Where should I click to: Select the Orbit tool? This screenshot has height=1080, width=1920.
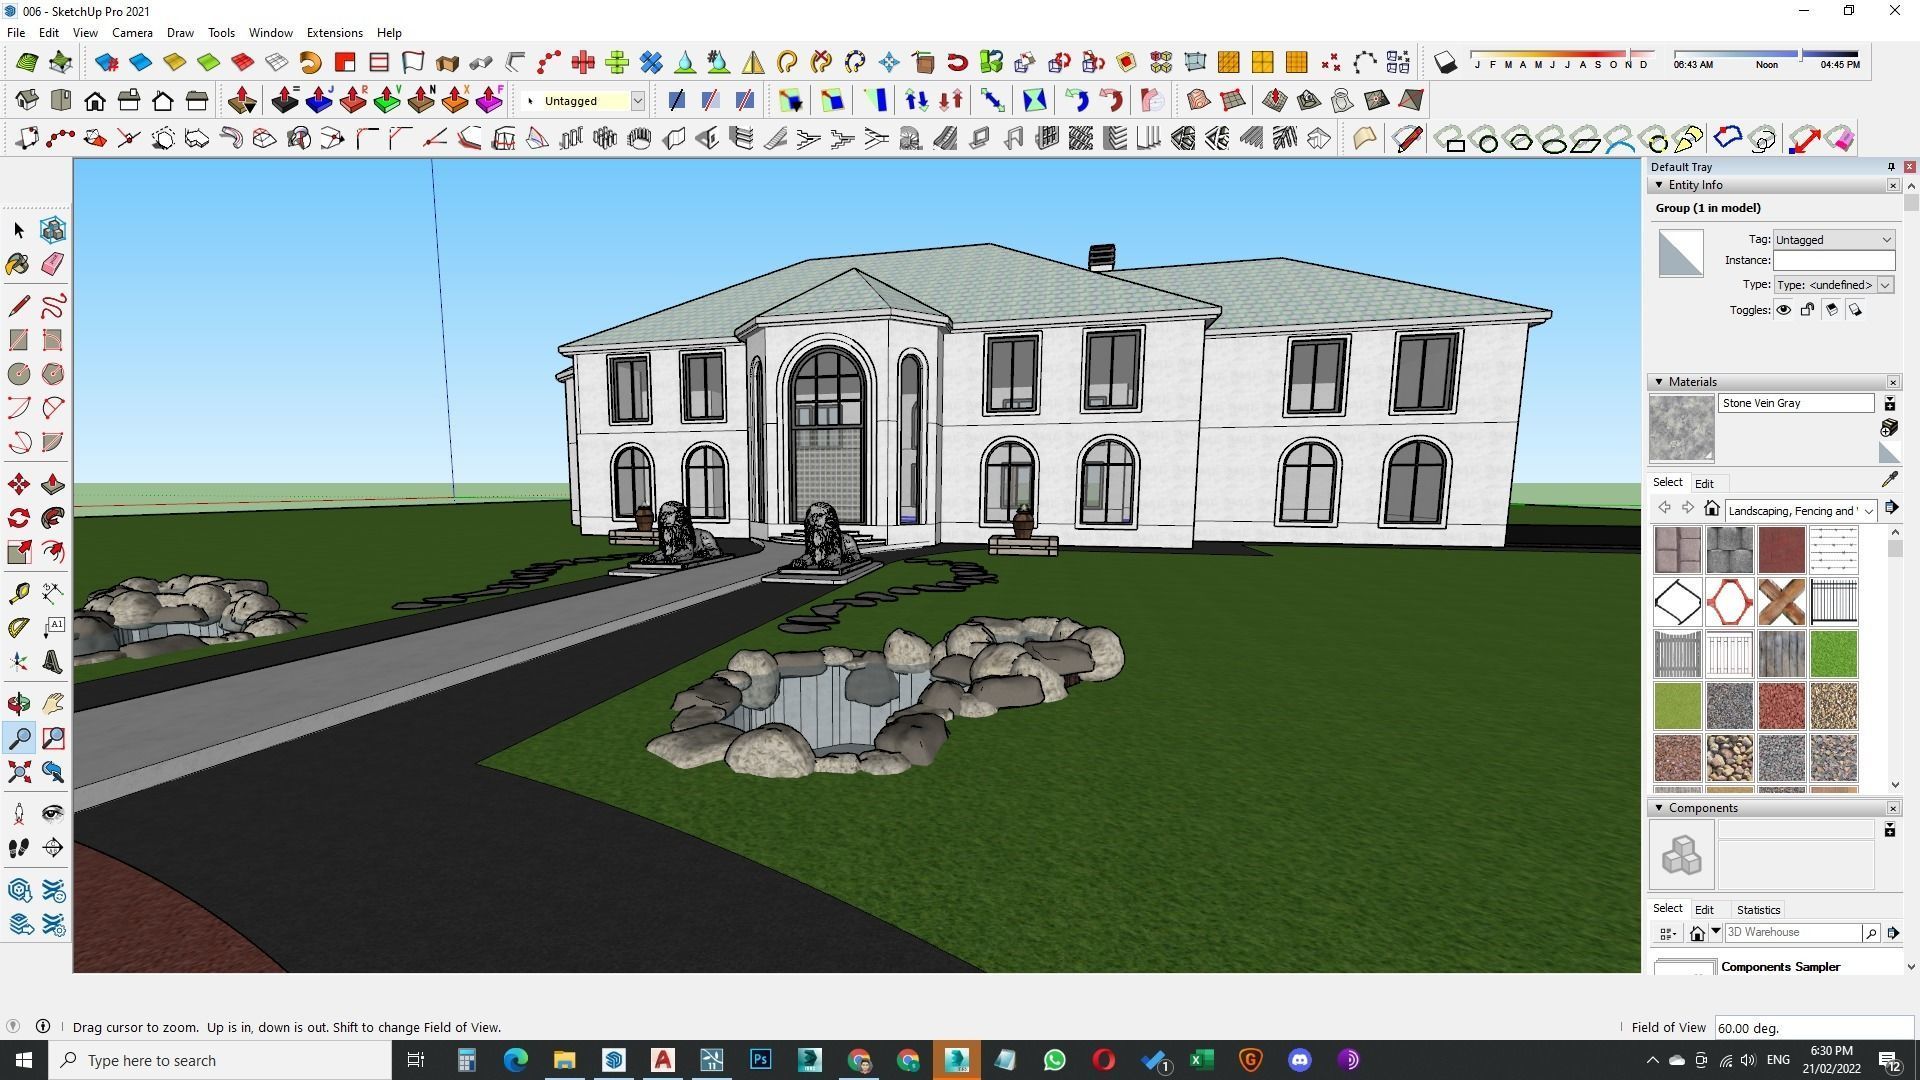18,704
